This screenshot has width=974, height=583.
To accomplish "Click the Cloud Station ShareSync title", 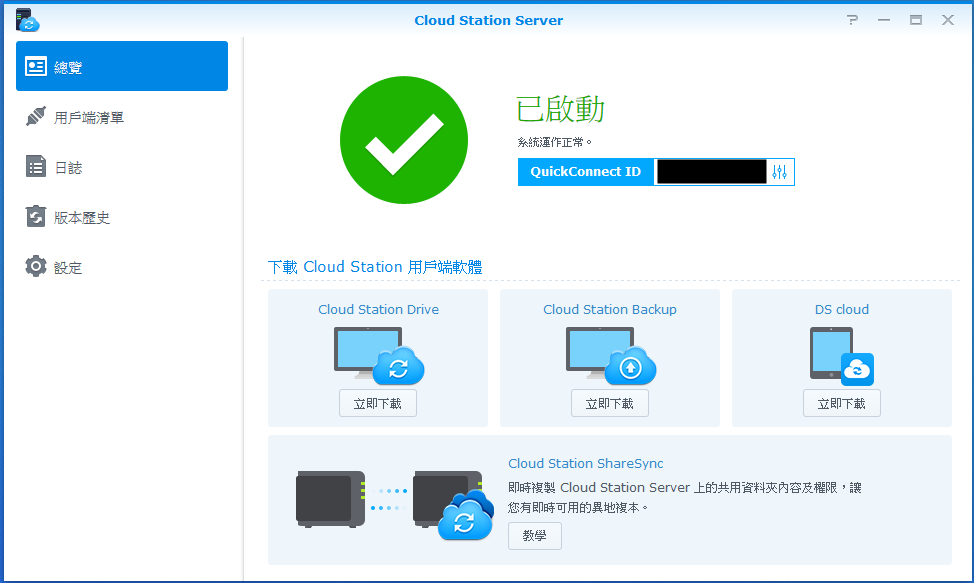I will point(586,463).
